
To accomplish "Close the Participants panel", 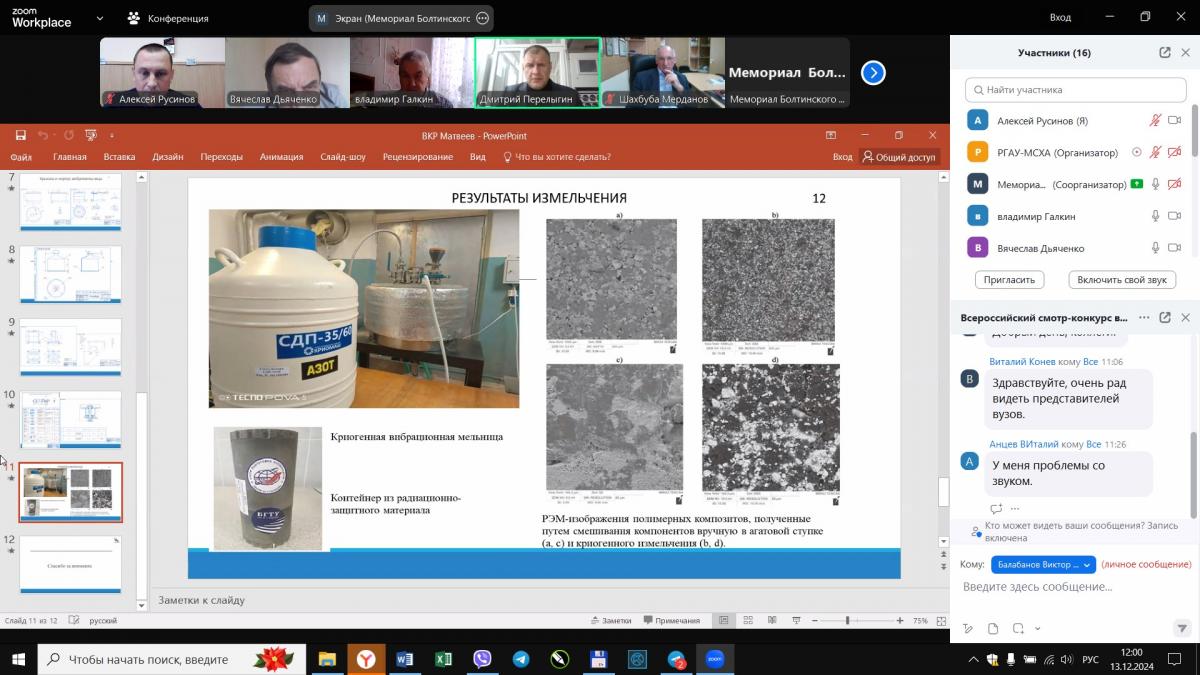I will click(1186, 53).
